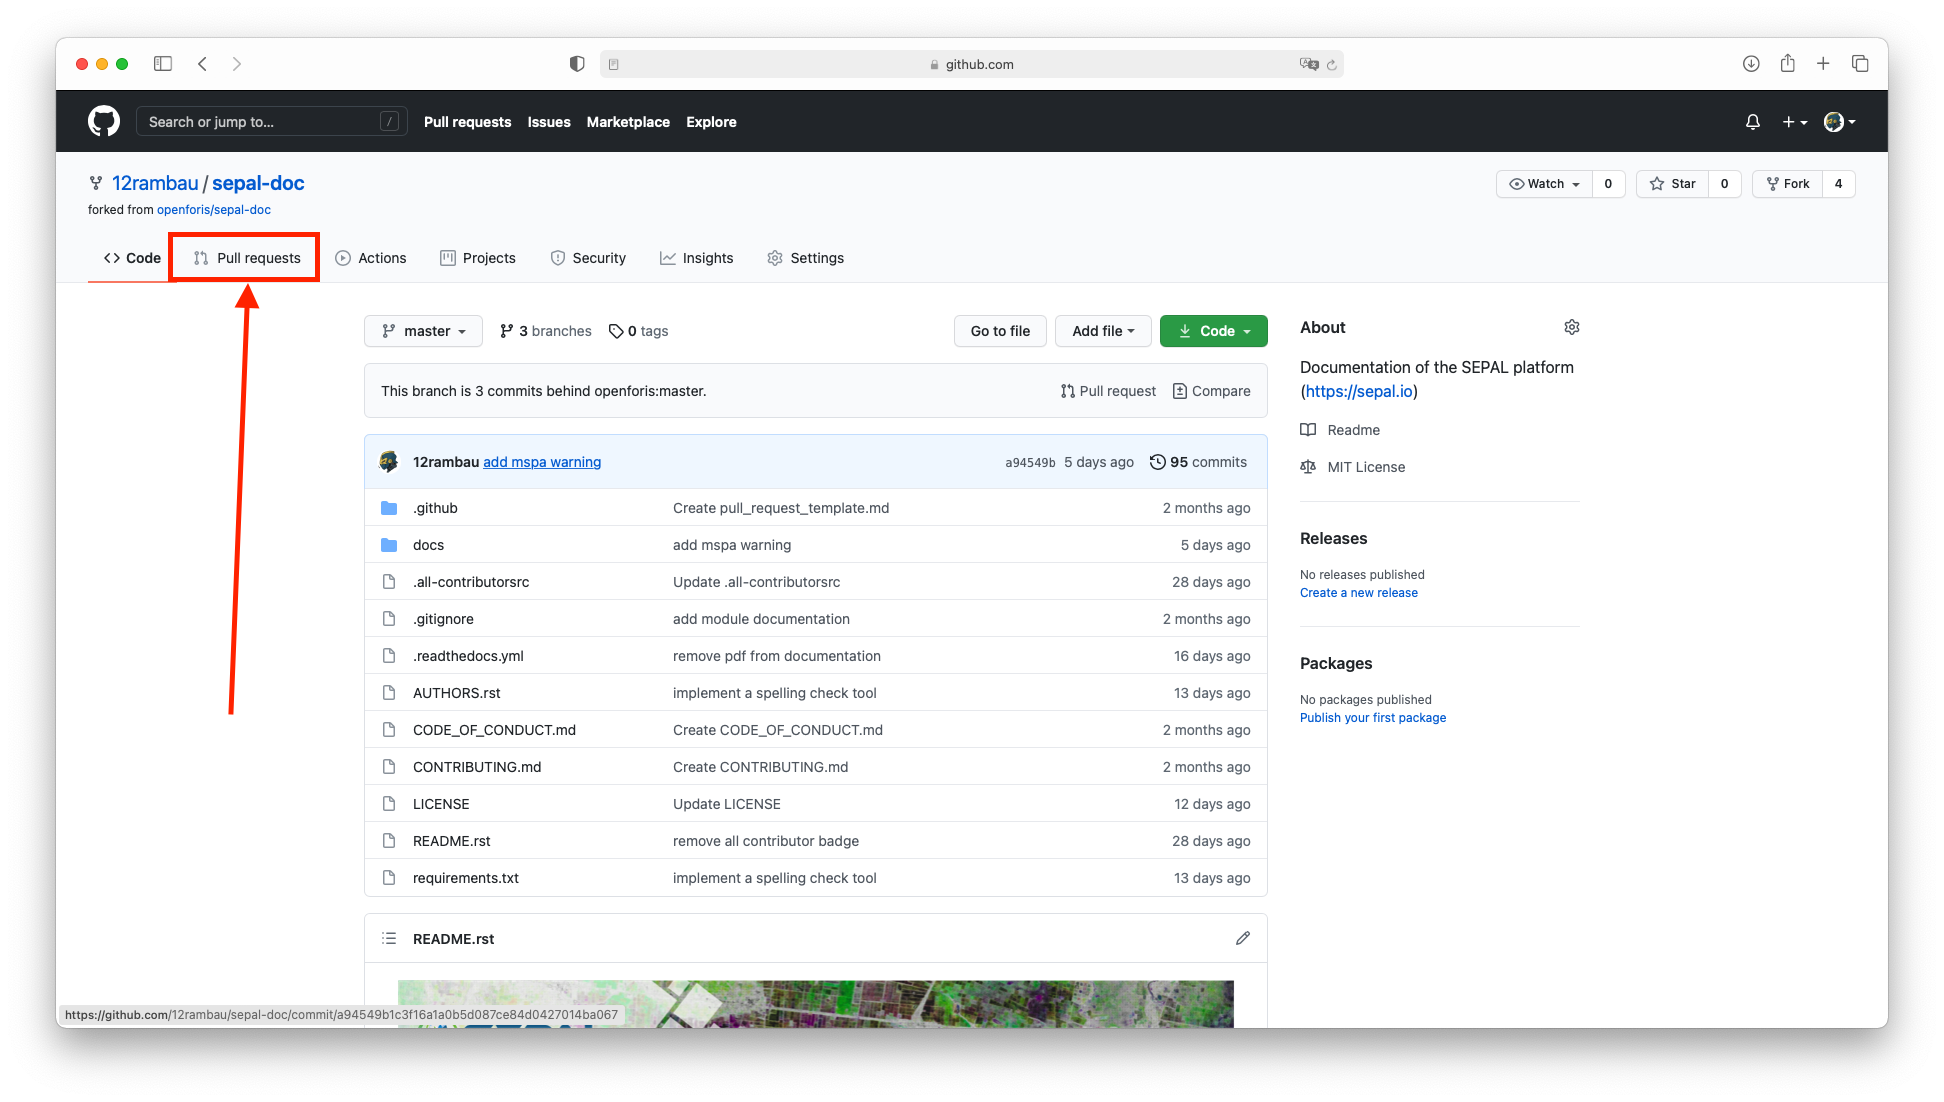Open the About section settings gear
1944x1102 pixels.
pyautogui.click(x=1571, y=327)
